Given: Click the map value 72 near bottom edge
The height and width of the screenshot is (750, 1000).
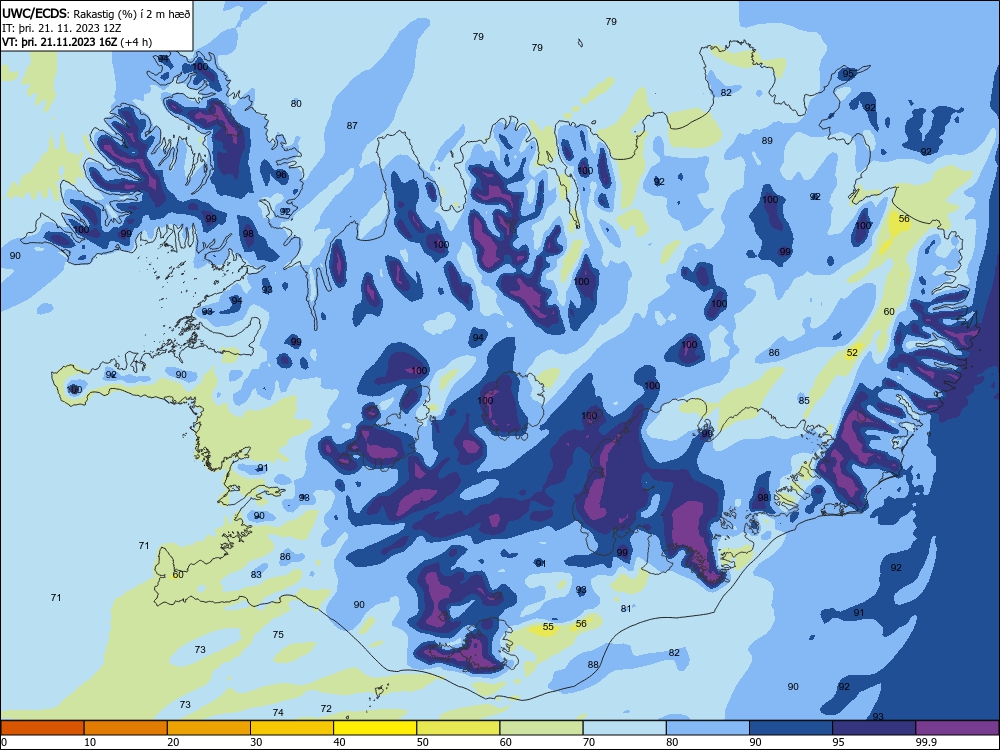Looking at the screenshot, I should 326,709.
